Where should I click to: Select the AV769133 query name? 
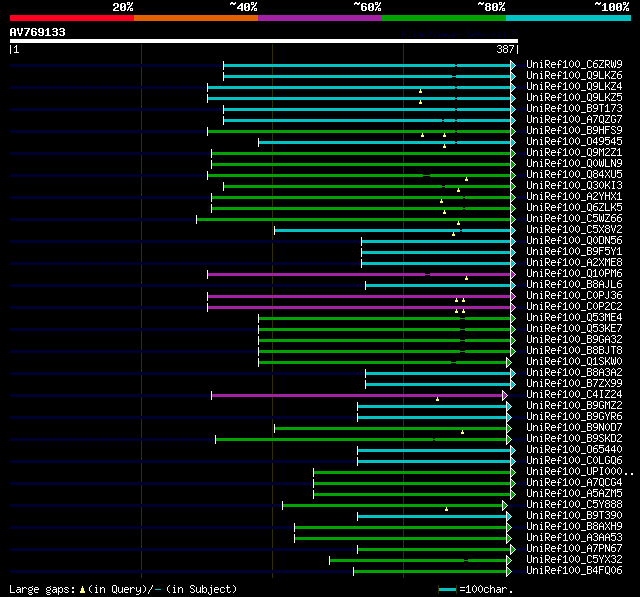pyautogui.click(x=38, y=32)
